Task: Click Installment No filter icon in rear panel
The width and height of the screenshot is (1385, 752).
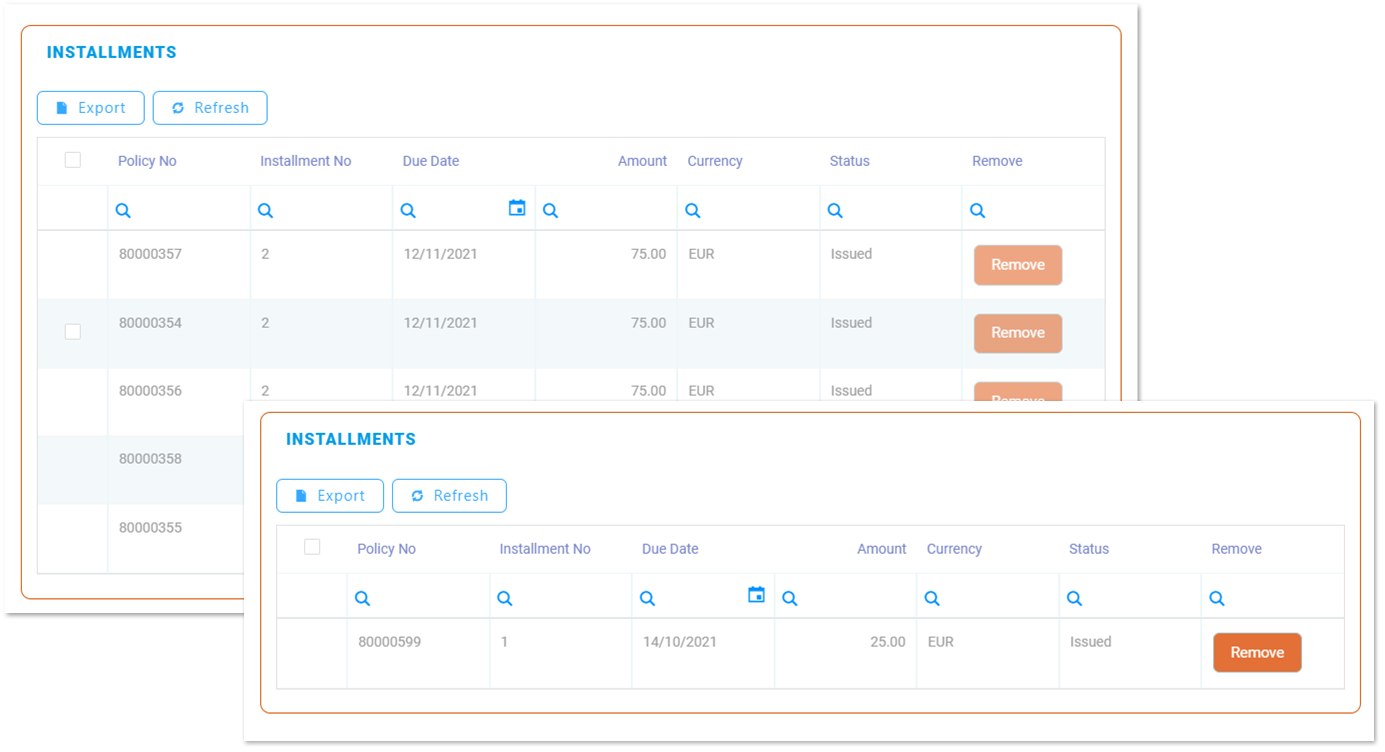Action: pyautogui.click(x=265, y=211)
